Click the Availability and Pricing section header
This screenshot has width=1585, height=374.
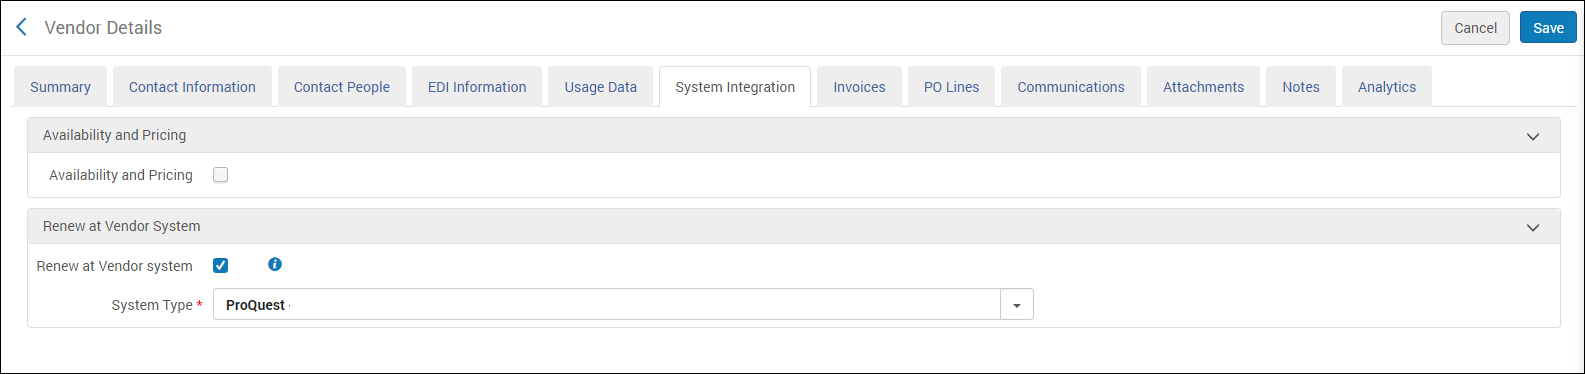pos(793,135)
